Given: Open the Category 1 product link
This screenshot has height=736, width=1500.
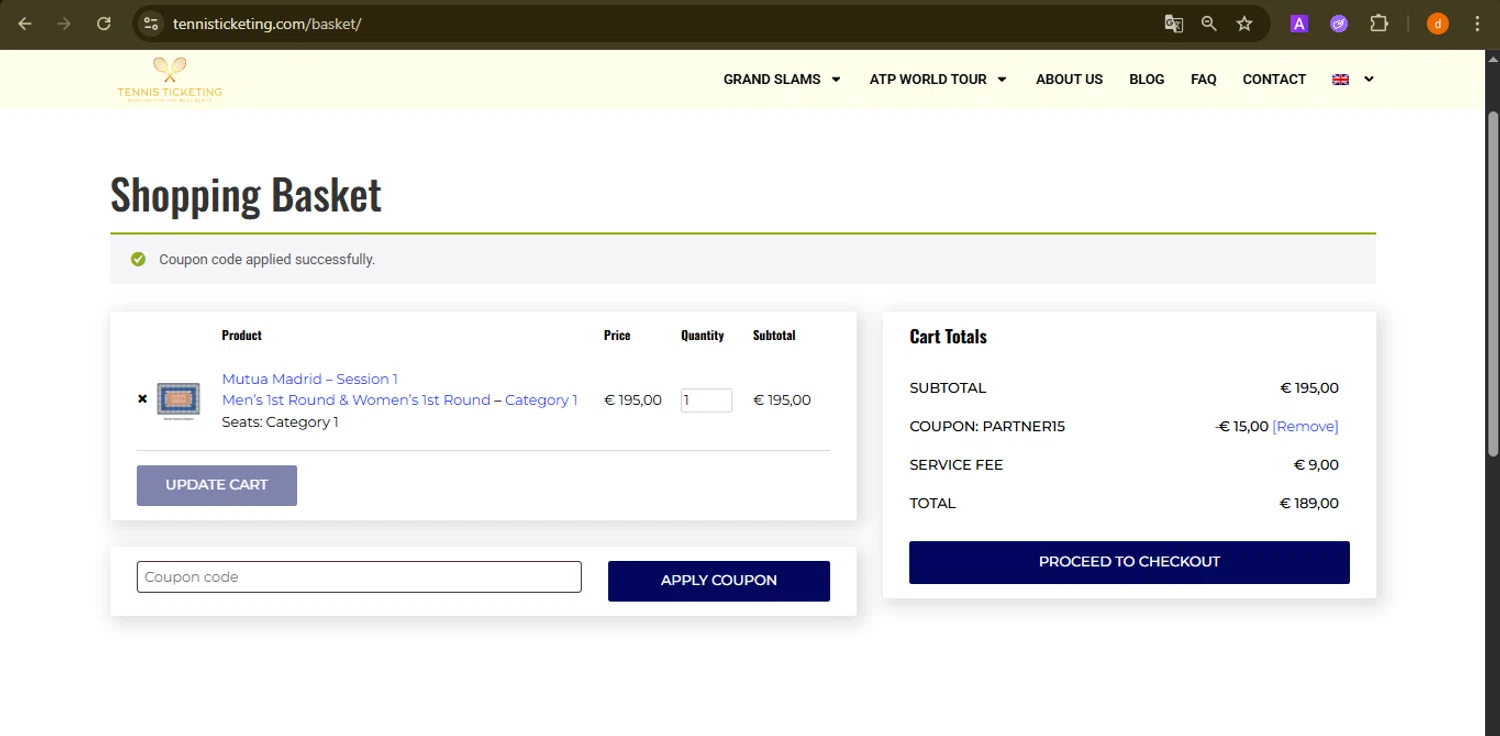Looking at the screenshot, I should coord(541,400).
